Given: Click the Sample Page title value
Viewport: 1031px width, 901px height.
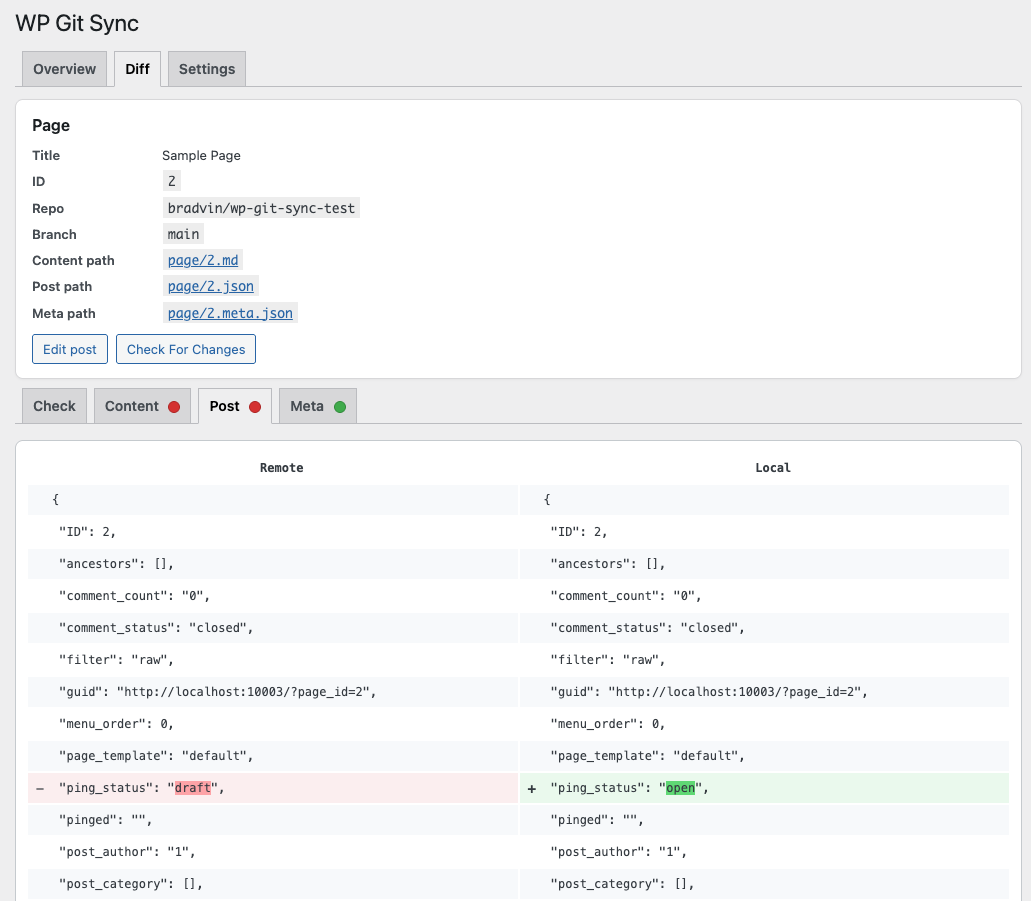Looking at the screenshot, I should (x=201, y=156).
